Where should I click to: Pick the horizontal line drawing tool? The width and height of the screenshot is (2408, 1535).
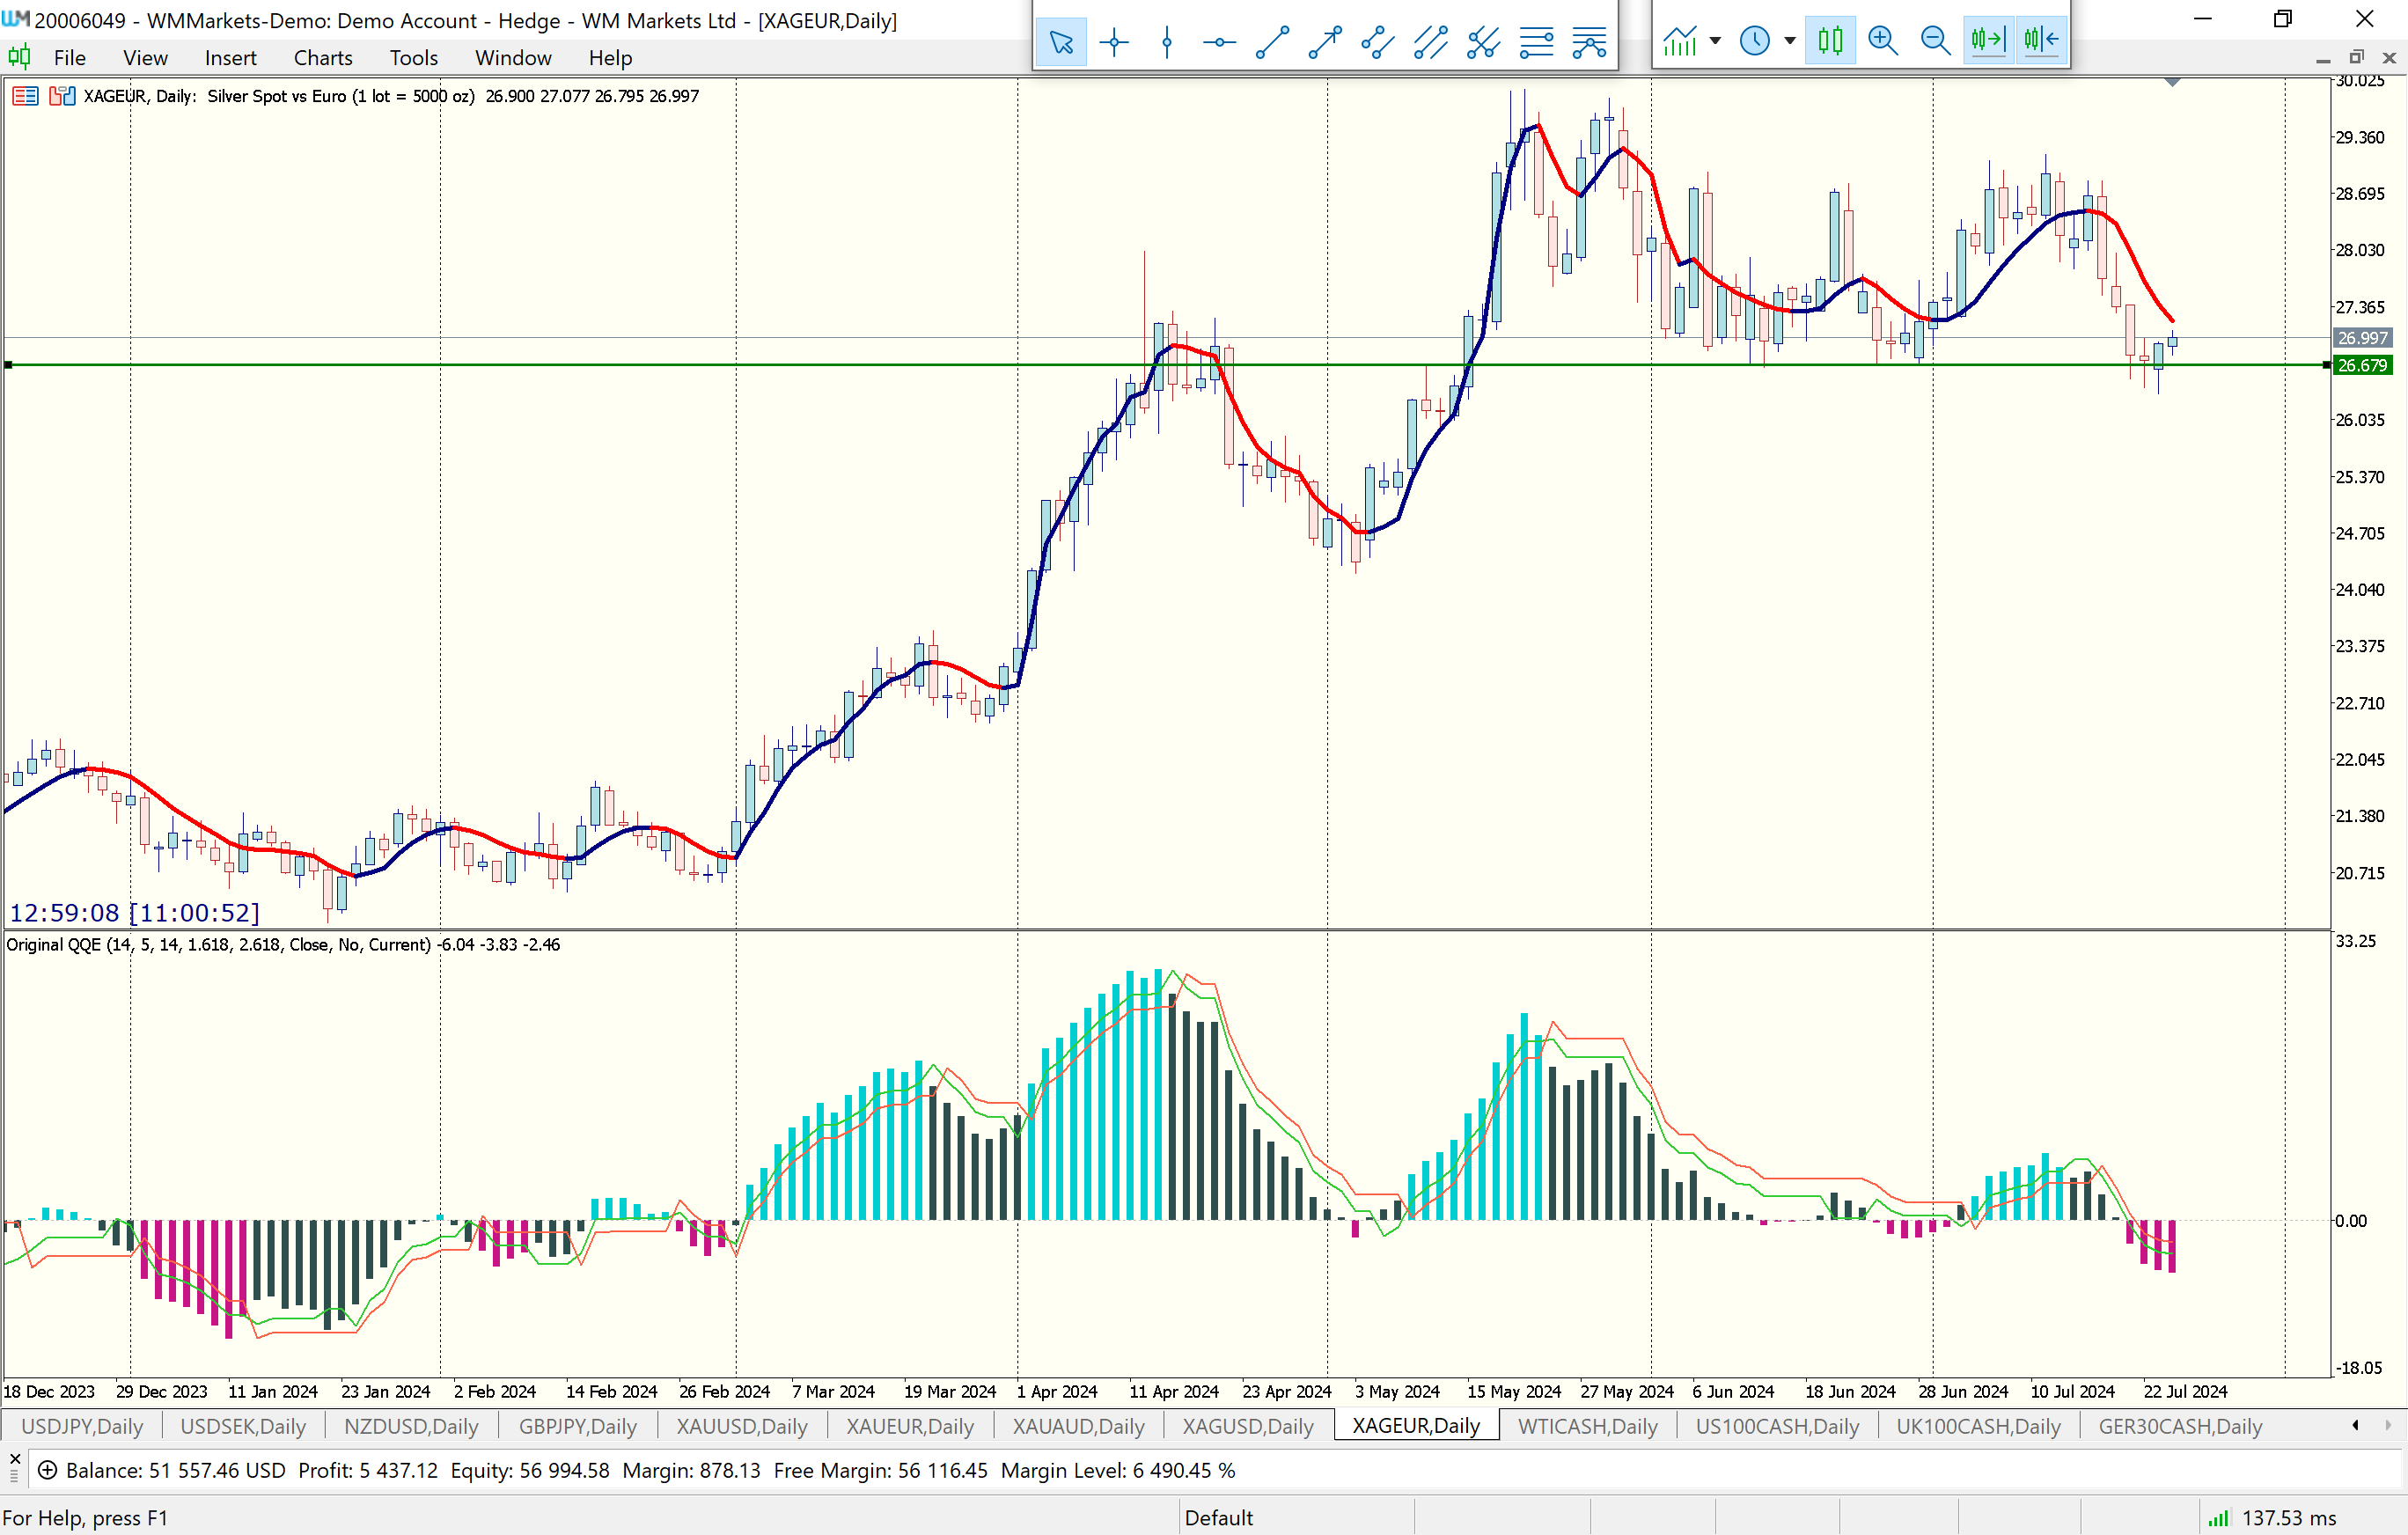pyautogui.click(x=1219, y=41)
